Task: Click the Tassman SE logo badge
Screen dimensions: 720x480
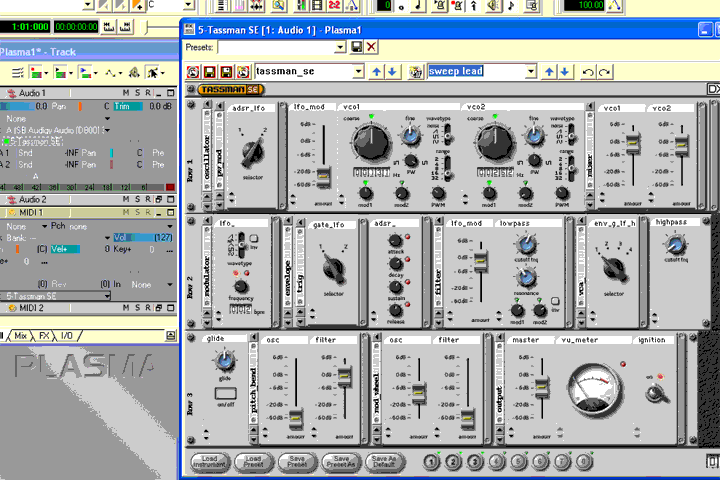Action: click(231, 90)
